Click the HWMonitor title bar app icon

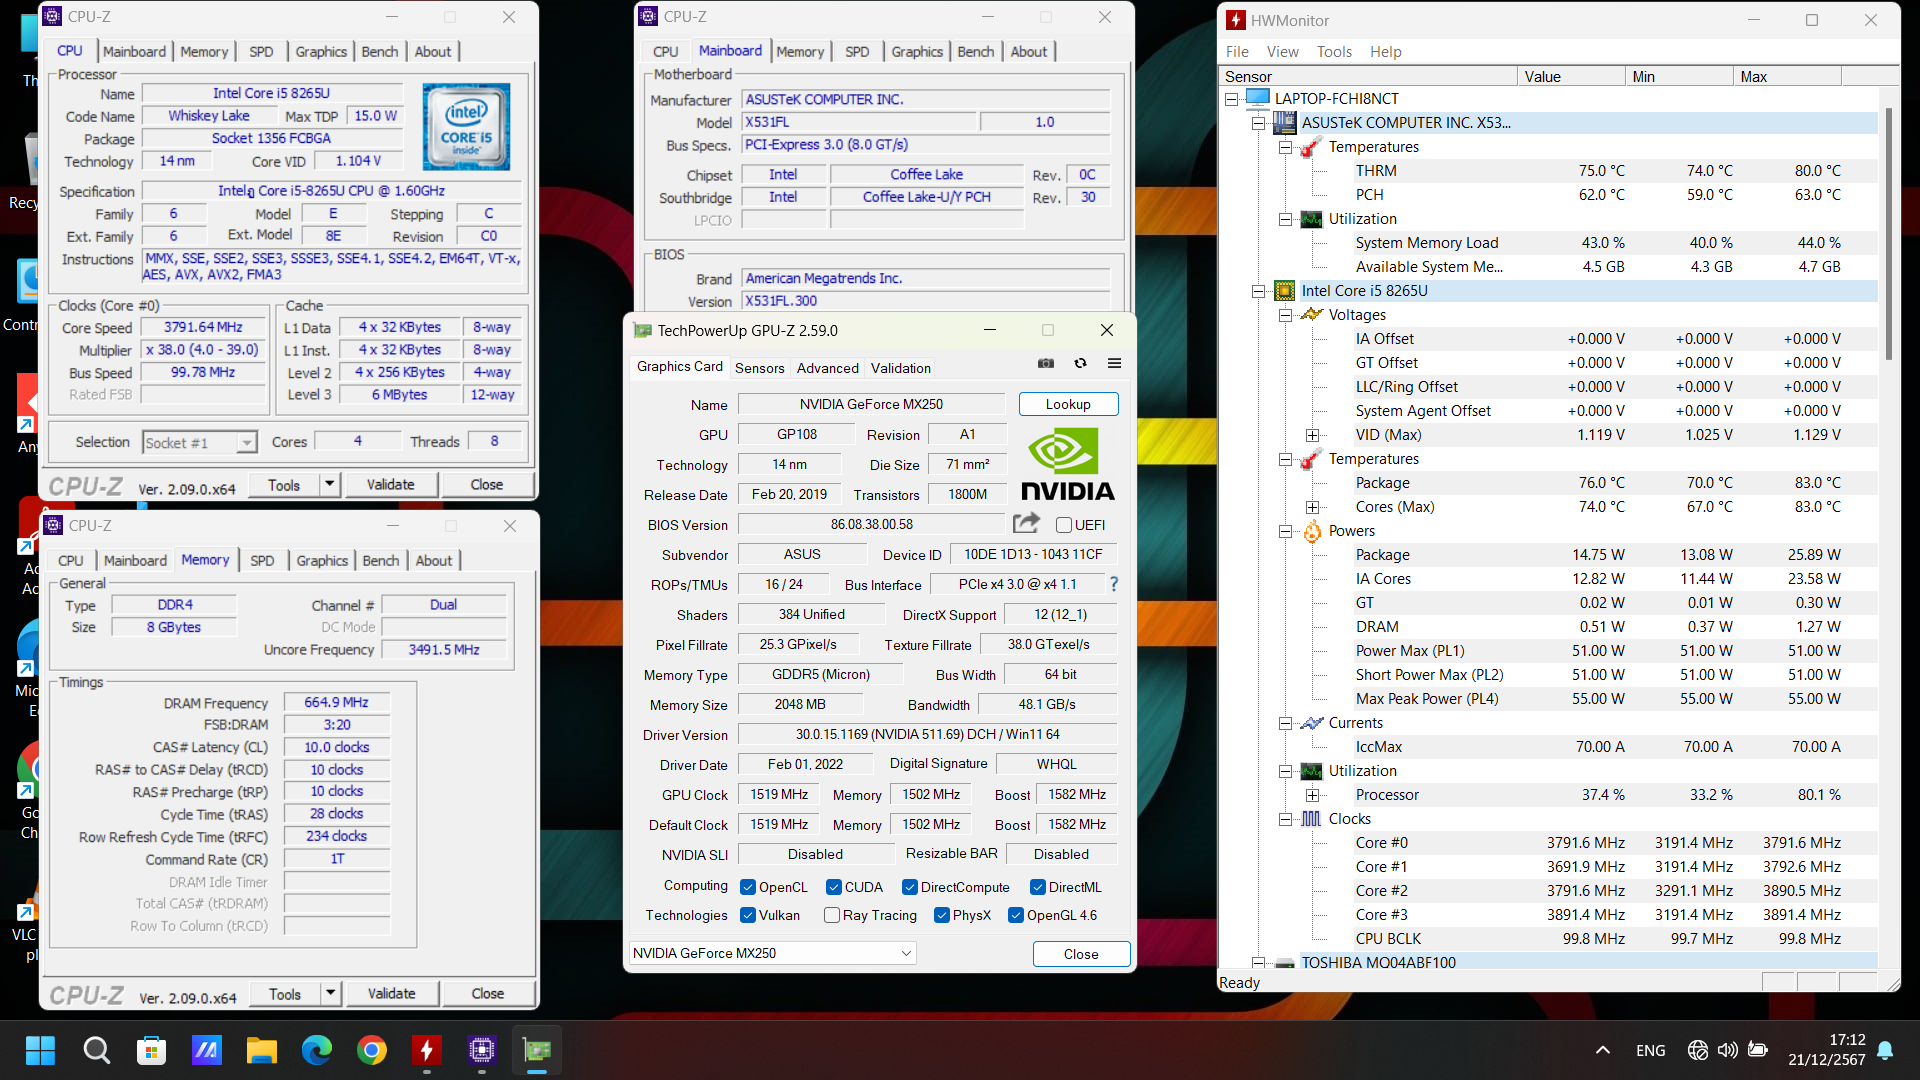(x=1236, y=20)
